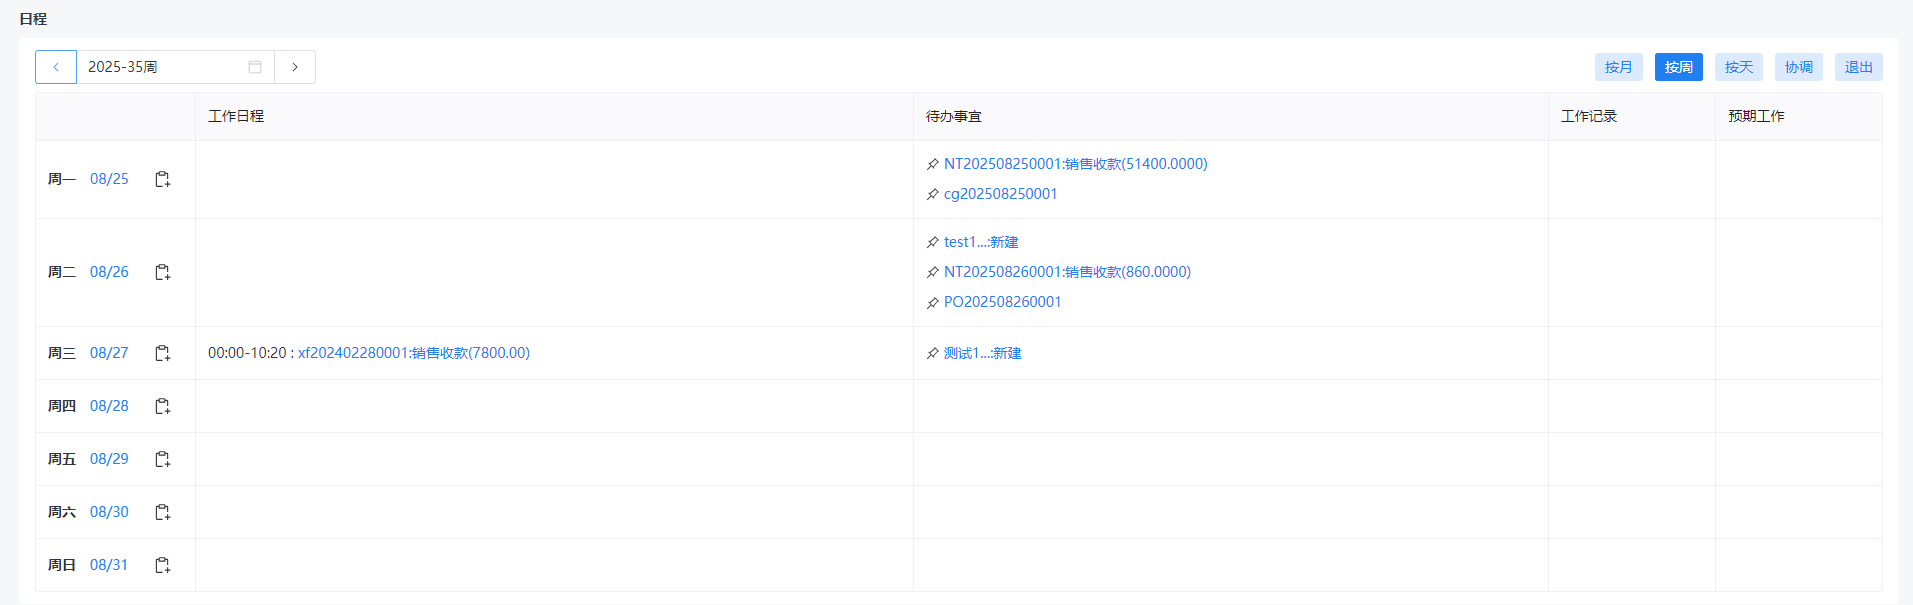Switch to 按天 day view
The width and height of the screenshot is (1913, 605).
[1738, 67]
